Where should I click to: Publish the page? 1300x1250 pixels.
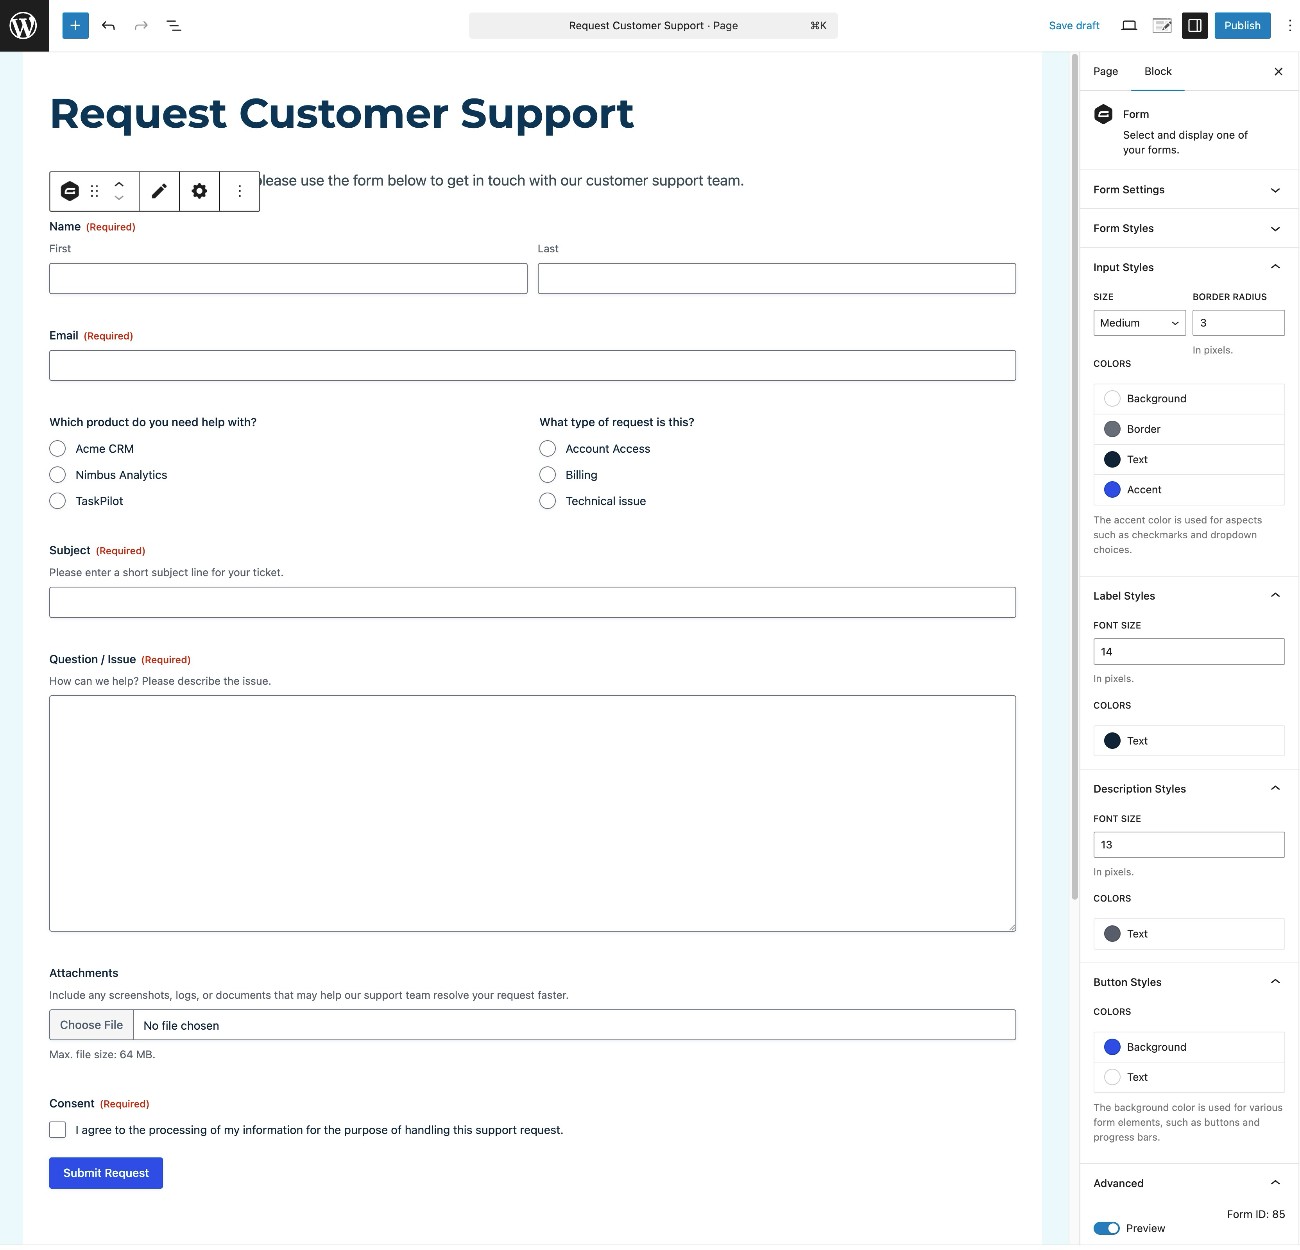tap(1242, 25)
